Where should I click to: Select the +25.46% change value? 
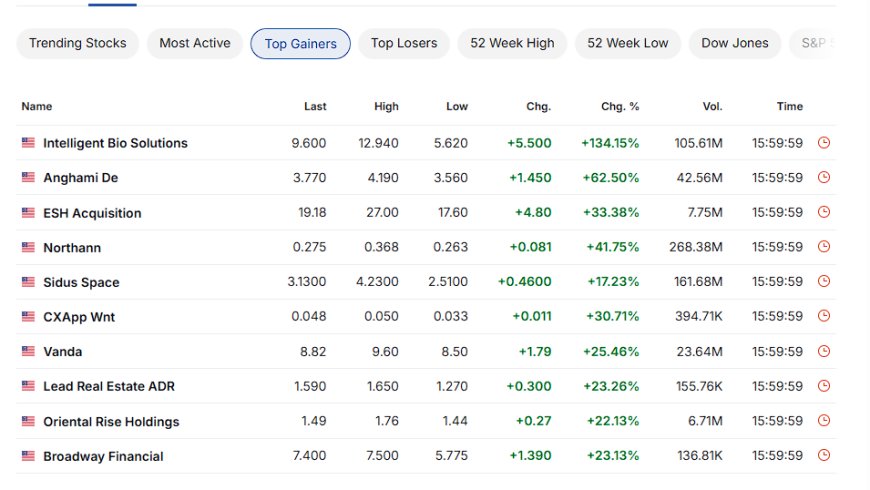(611, 351)
